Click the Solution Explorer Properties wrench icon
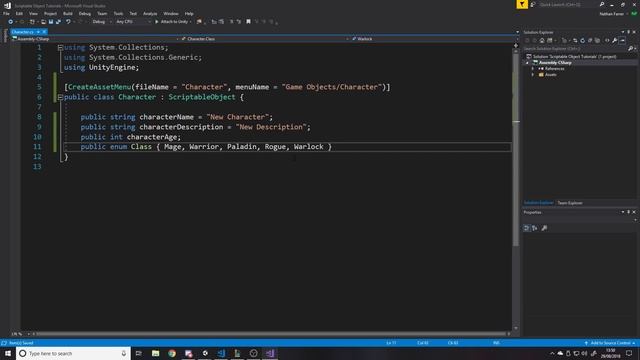 point(614,40)
